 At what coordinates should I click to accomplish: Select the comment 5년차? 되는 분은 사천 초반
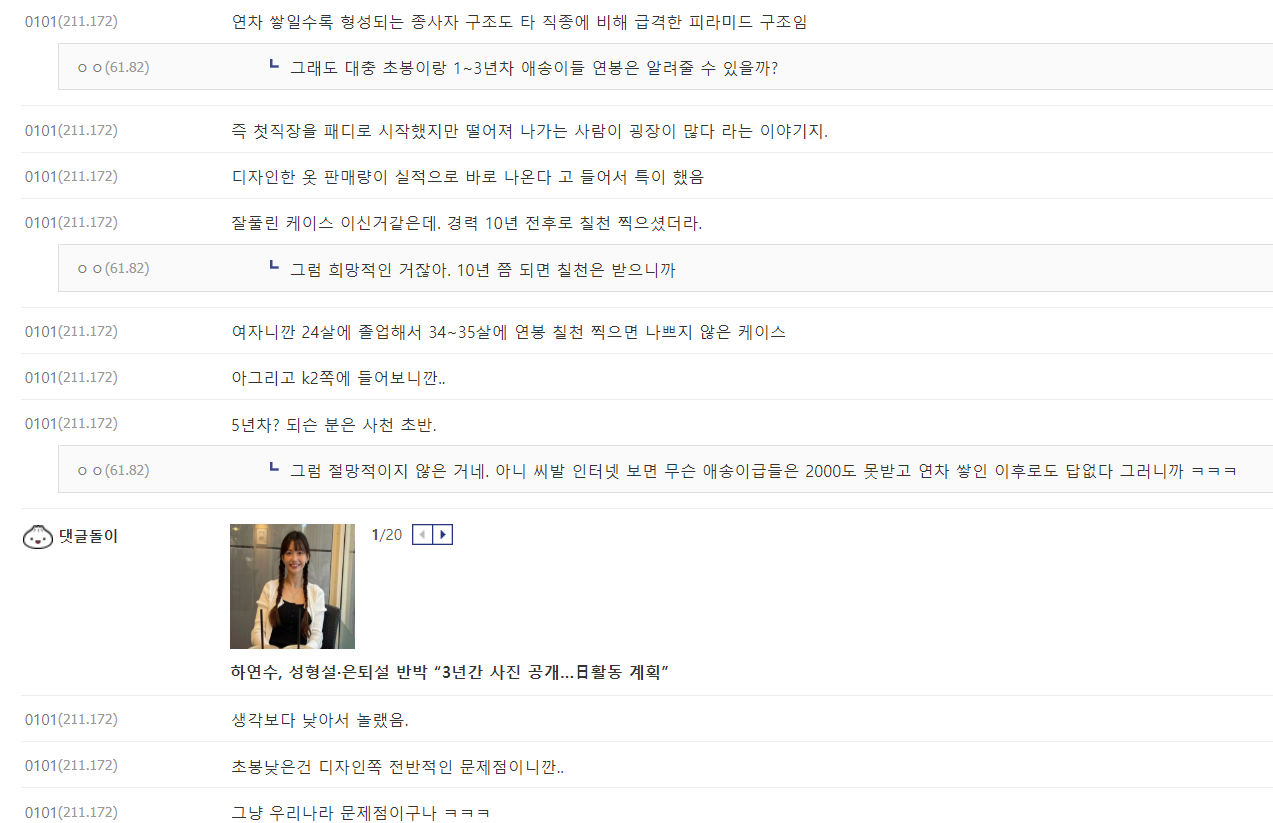(x=334, y=424)
